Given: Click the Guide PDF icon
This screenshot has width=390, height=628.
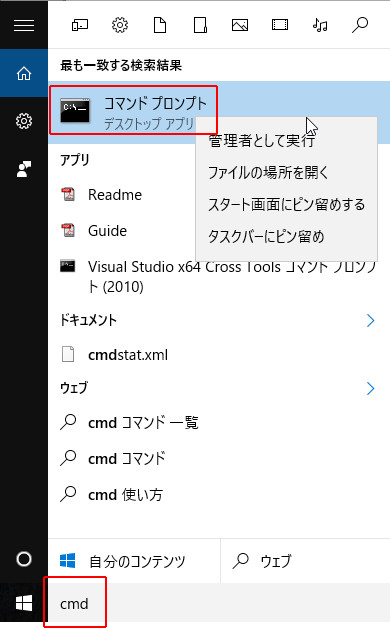Looking at the screenshot, I should click(68, 231).
